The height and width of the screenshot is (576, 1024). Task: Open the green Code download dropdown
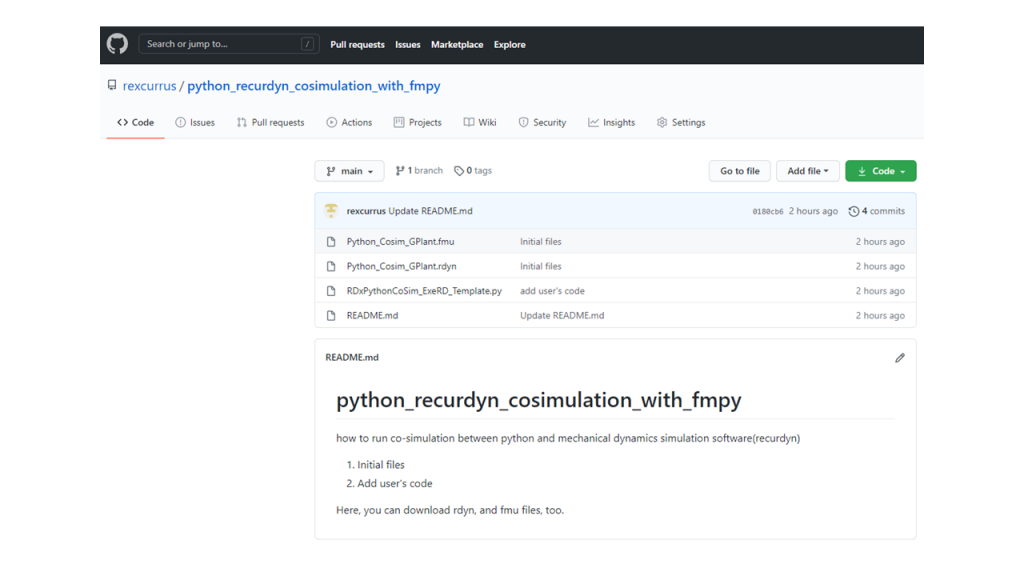880,171
